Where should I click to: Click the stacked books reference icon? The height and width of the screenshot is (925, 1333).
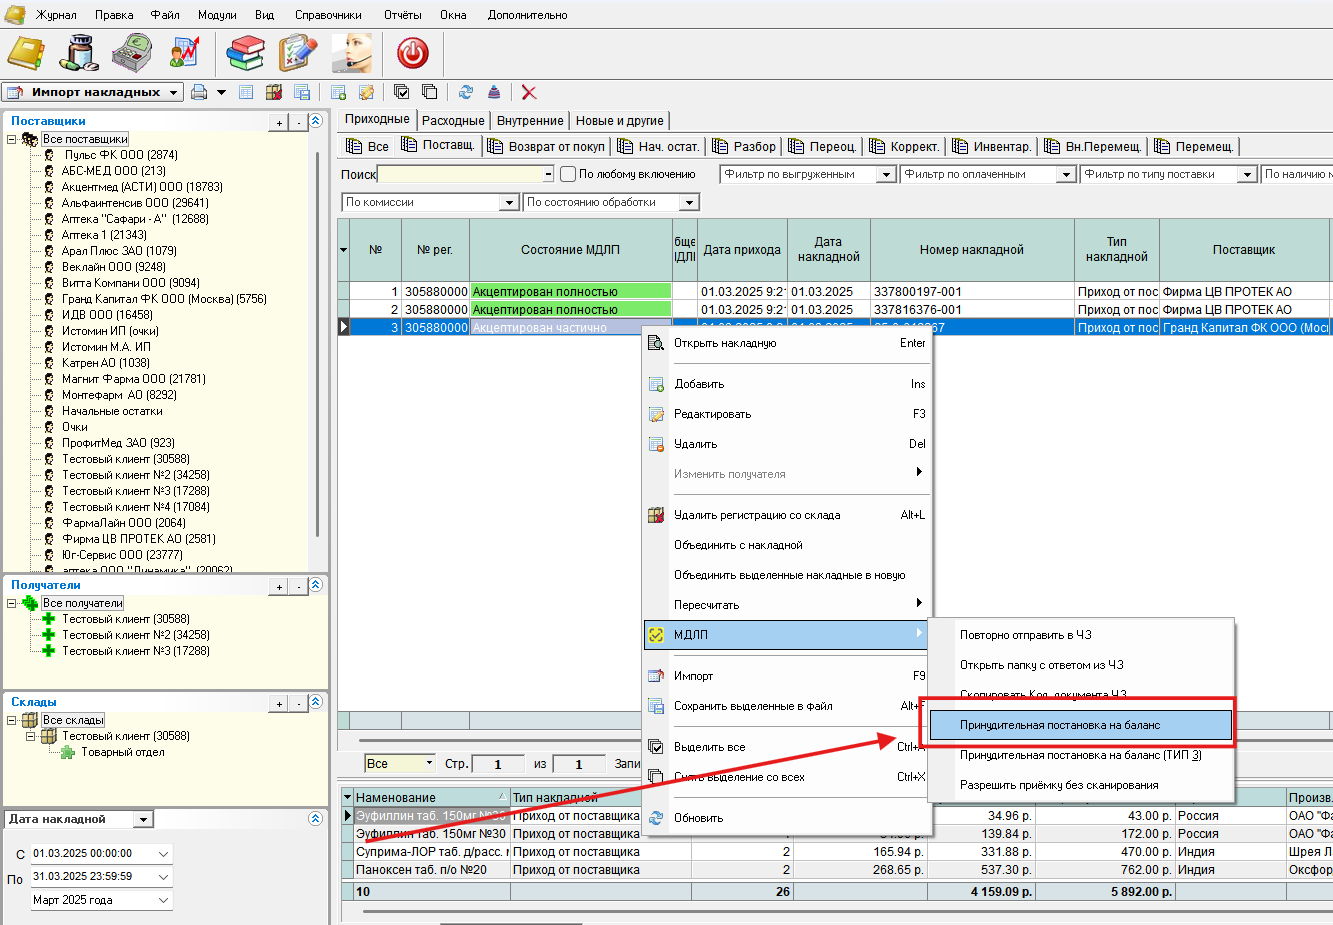point(245,52)
